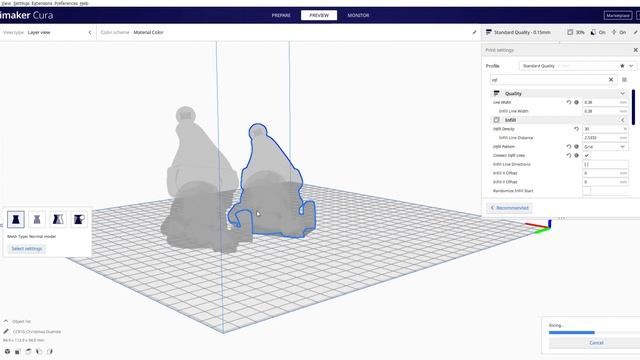Open the Help menu
The width and height of the screenshot is (640, 360).
point(84,3)
